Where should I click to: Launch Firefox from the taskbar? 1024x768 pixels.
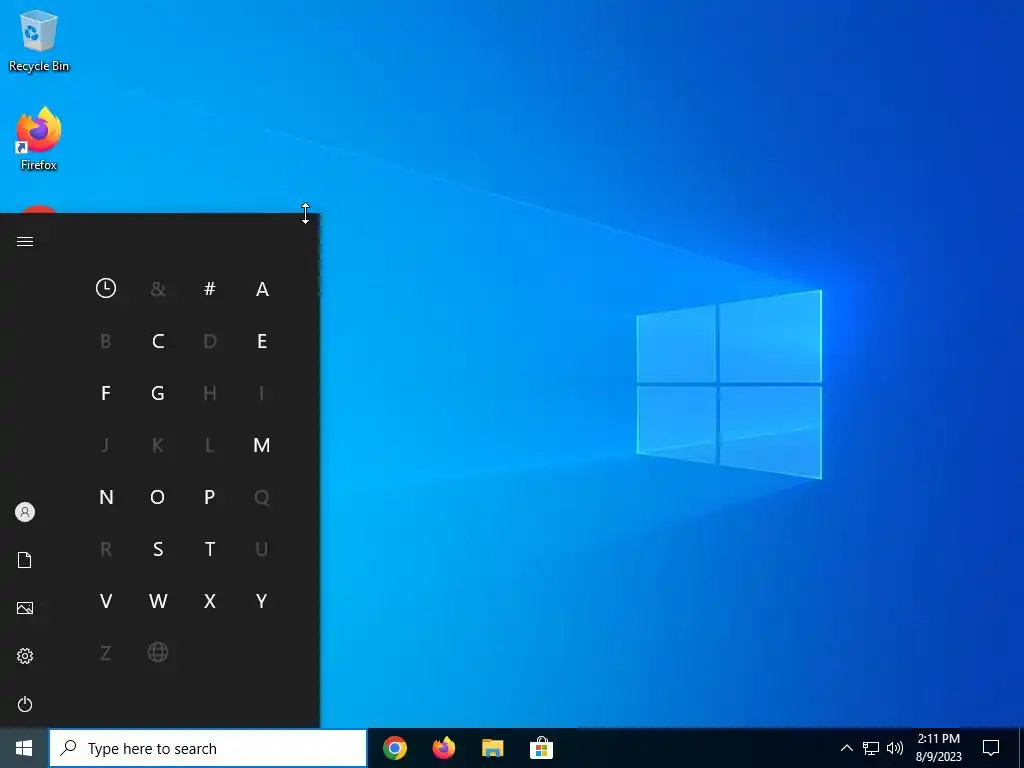[443, 748]
